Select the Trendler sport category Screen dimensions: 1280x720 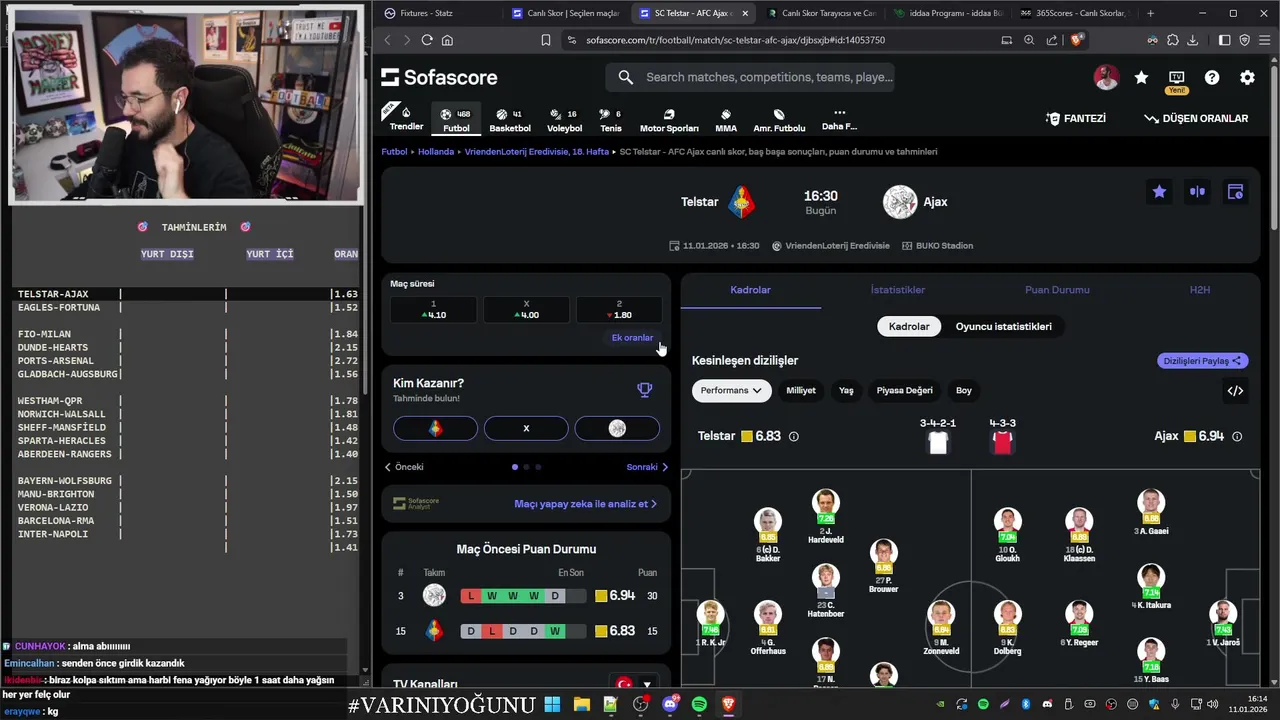tap(406, 119)
